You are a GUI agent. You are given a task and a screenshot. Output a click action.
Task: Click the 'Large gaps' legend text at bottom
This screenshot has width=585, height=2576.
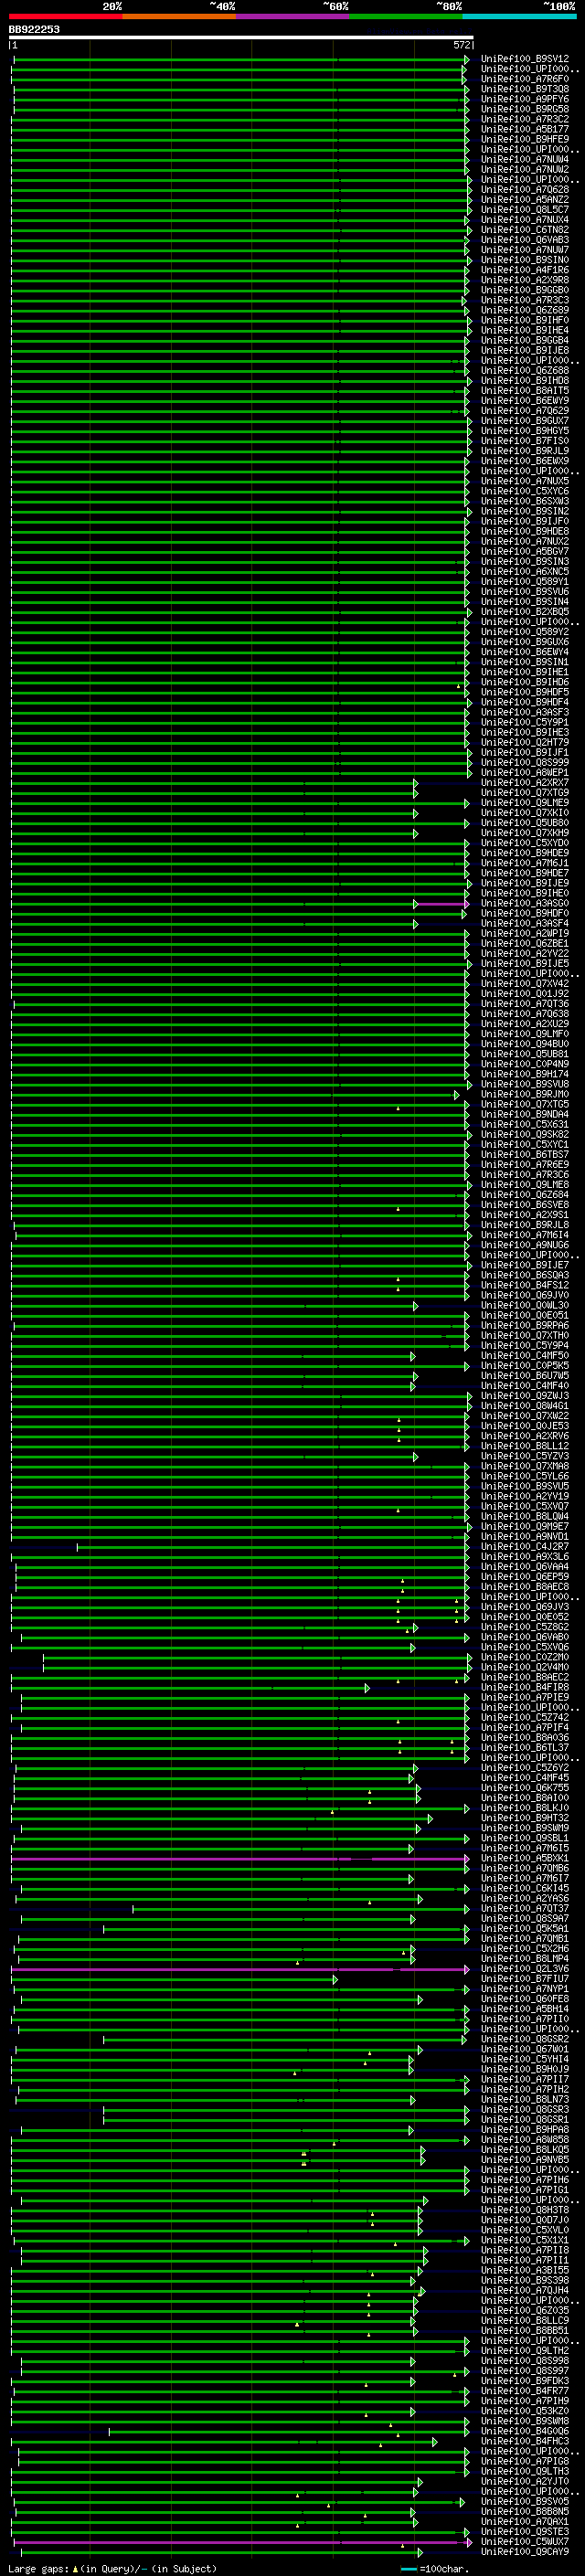click(38, 2569)
